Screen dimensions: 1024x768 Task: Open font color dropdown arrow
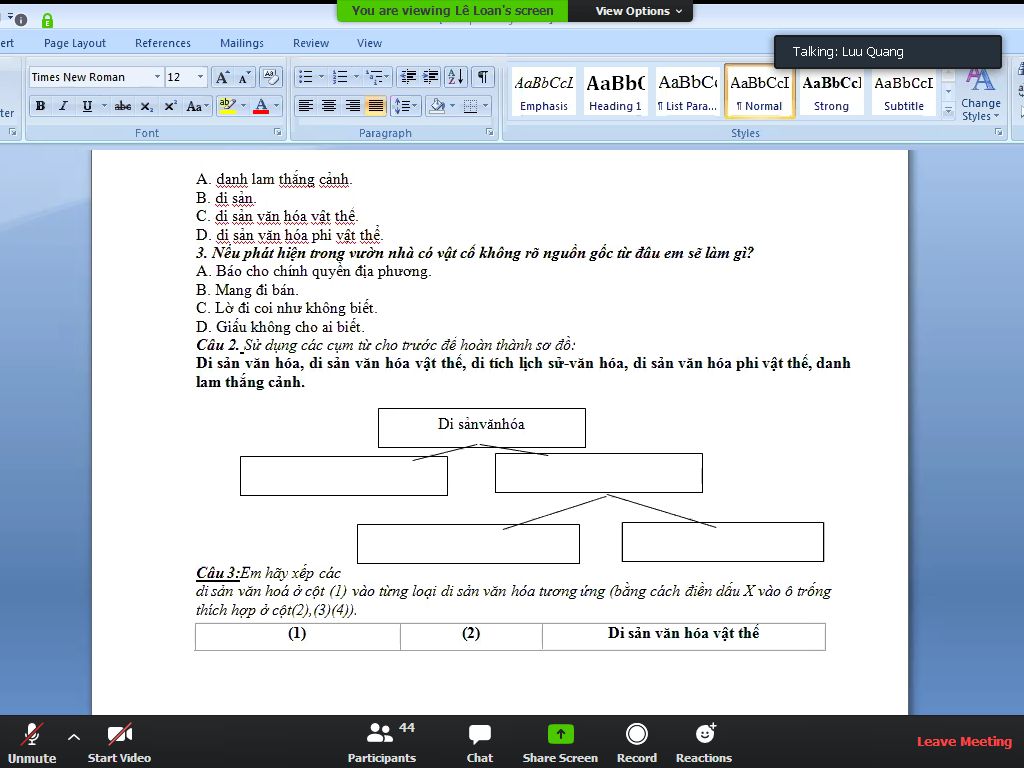click(277, 106)
